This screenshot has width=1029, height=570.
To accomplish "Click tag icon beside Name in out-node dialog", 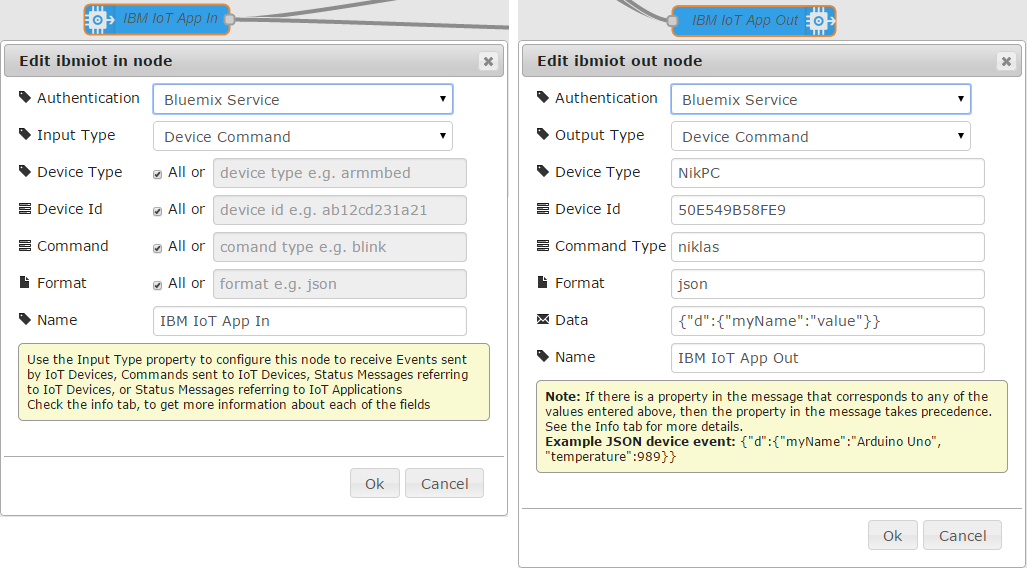I will 543,356.
